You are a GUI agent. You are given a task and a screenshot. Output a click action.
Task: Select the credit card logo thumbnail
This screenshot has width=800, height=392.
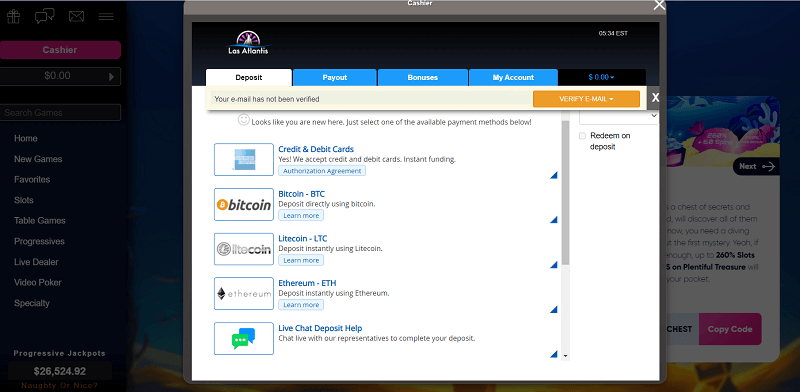pyautogui.click(x=244, y=159)
